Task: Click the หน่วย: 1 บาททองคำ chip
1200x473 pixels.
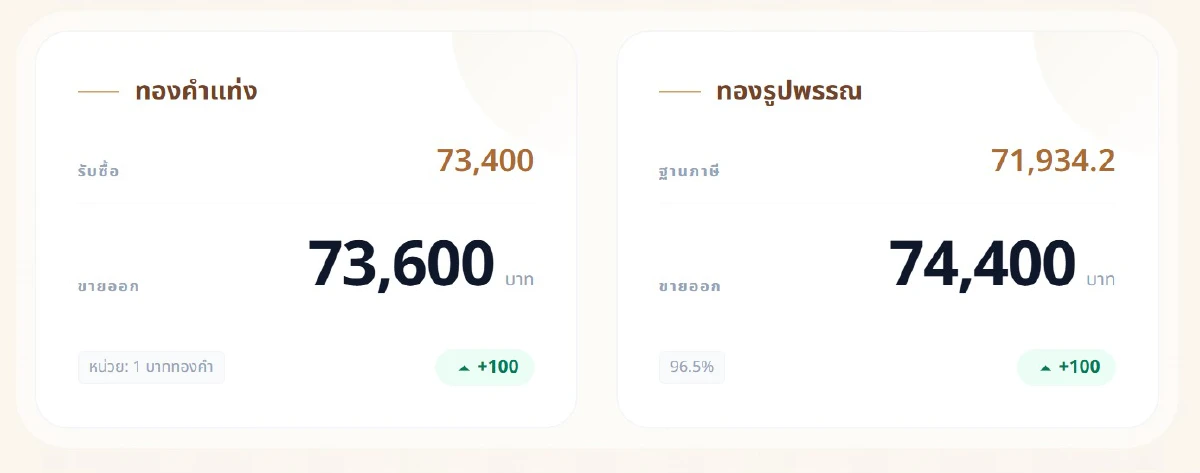Action: coord(151,367)
